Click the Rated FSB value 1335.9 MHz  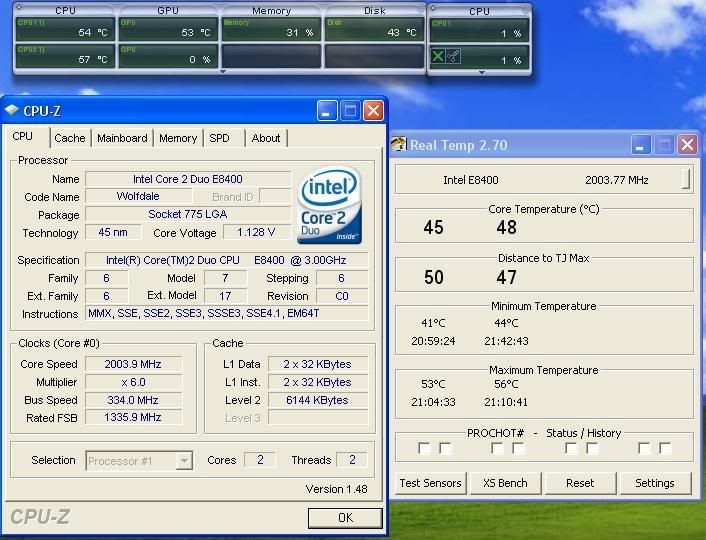pos(133,417)
